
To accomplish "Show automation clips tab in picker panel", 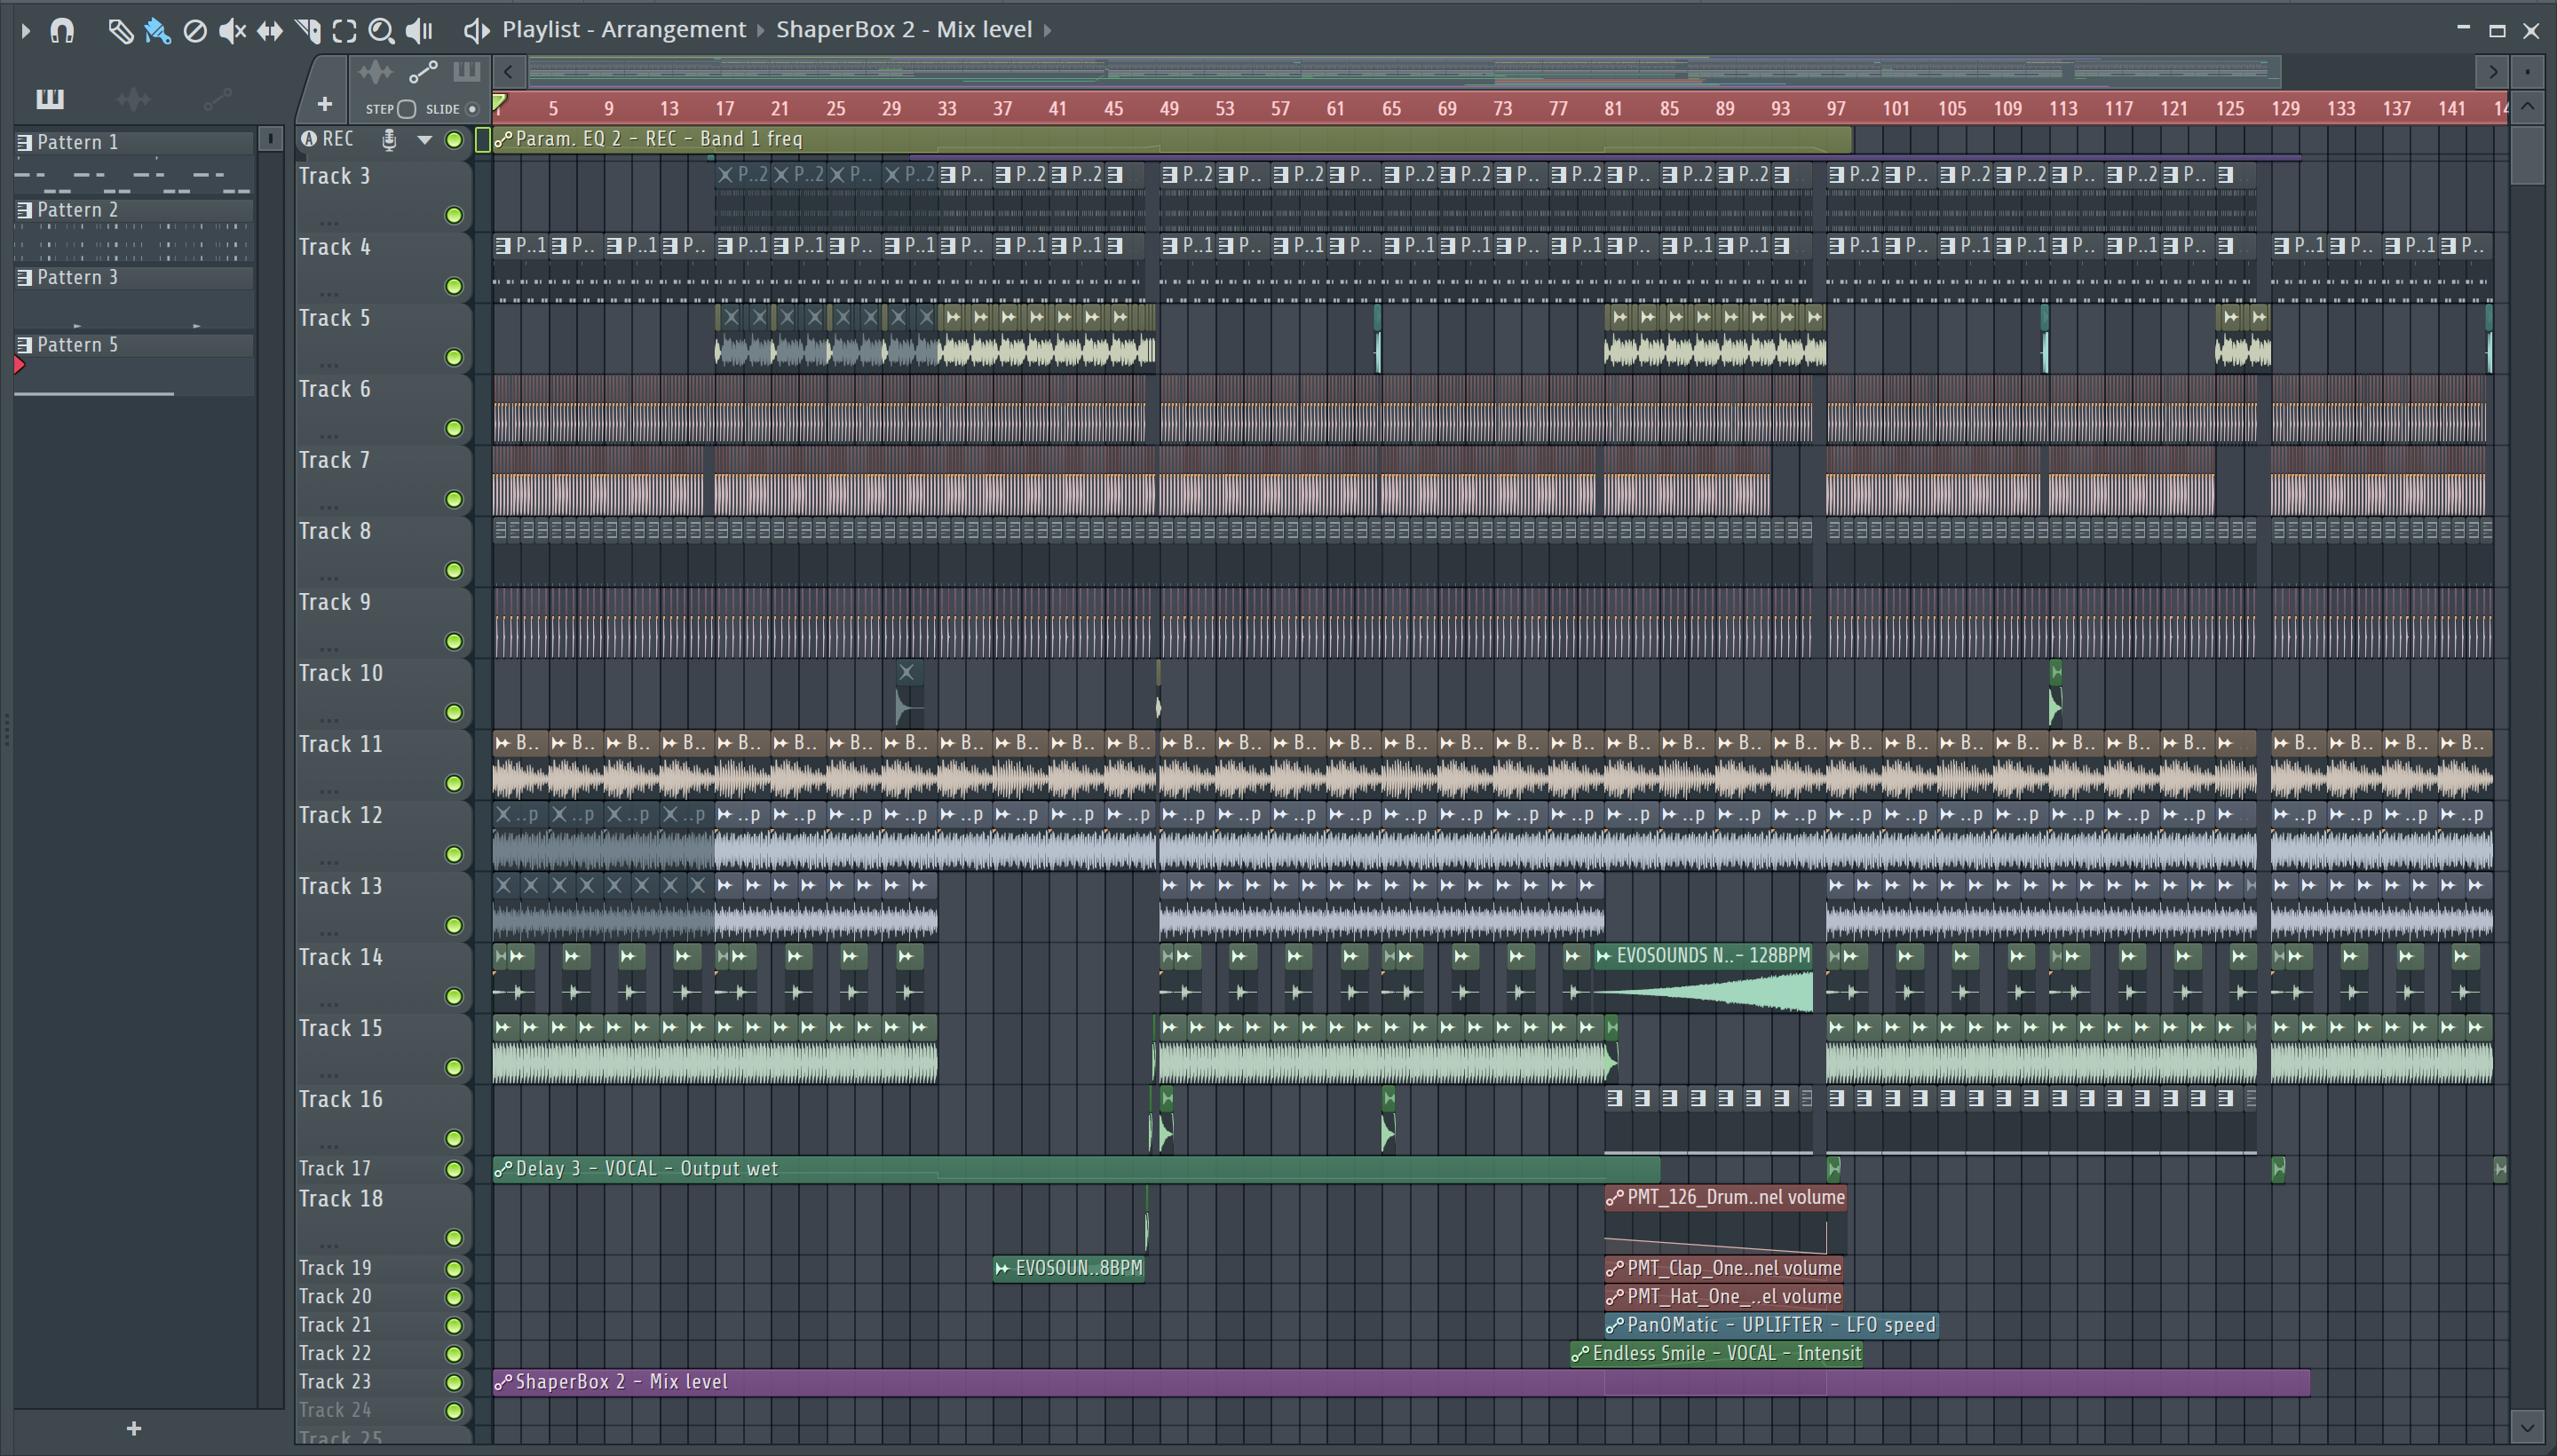I will pyautogui.click(x=217, y=99).
